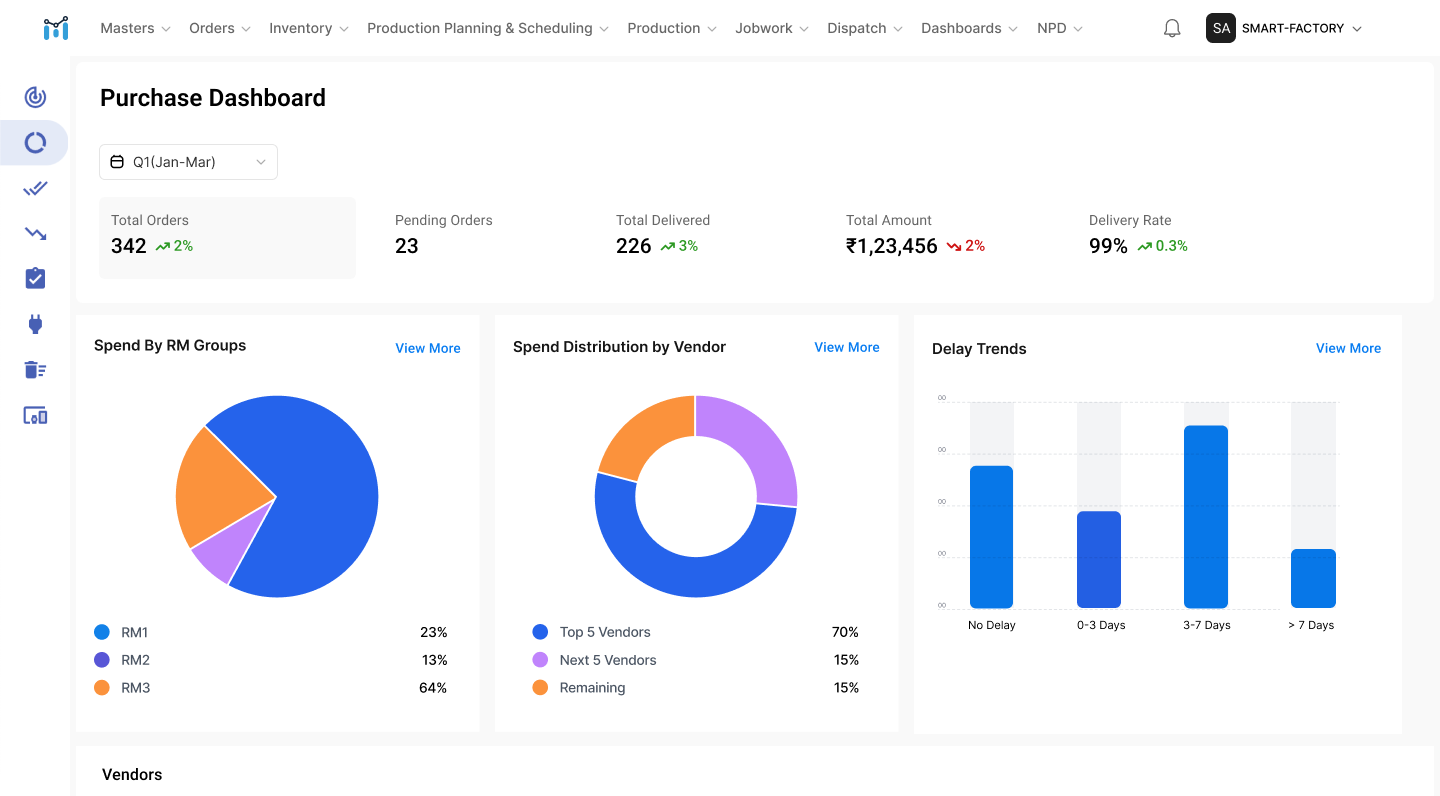Click the notification bell icon
The height and width of the screenshot is (796, 1440).
pyautogui.click(x=1172, y=29)
